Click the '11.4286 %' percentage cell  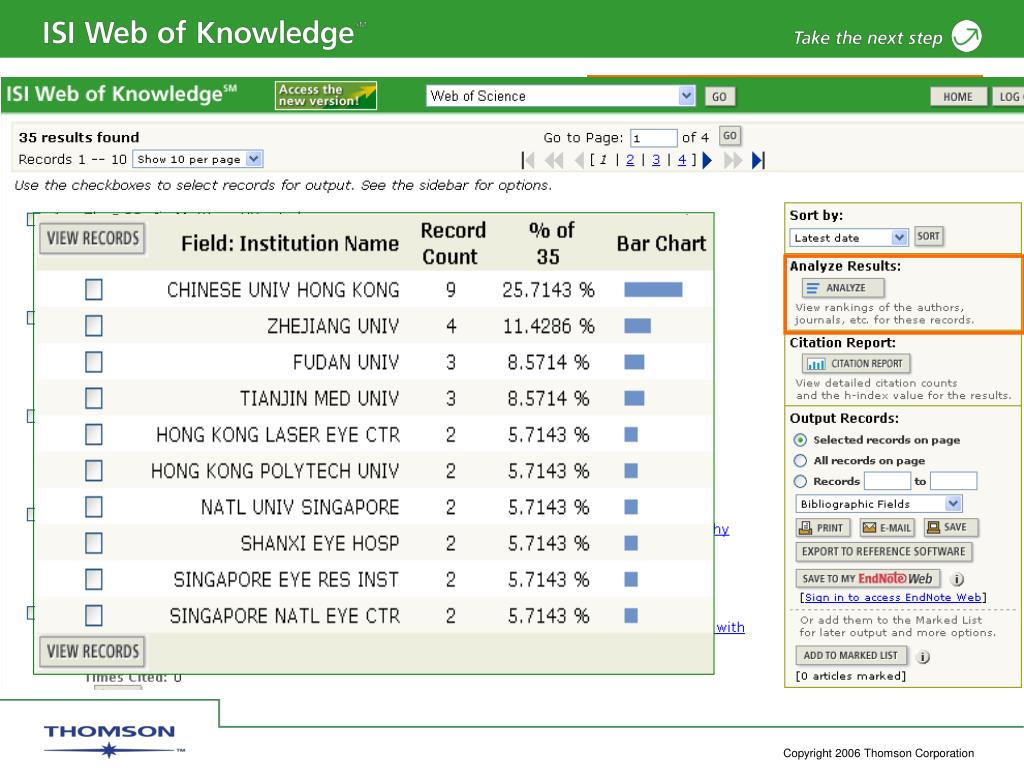click(x=549, y=326)
